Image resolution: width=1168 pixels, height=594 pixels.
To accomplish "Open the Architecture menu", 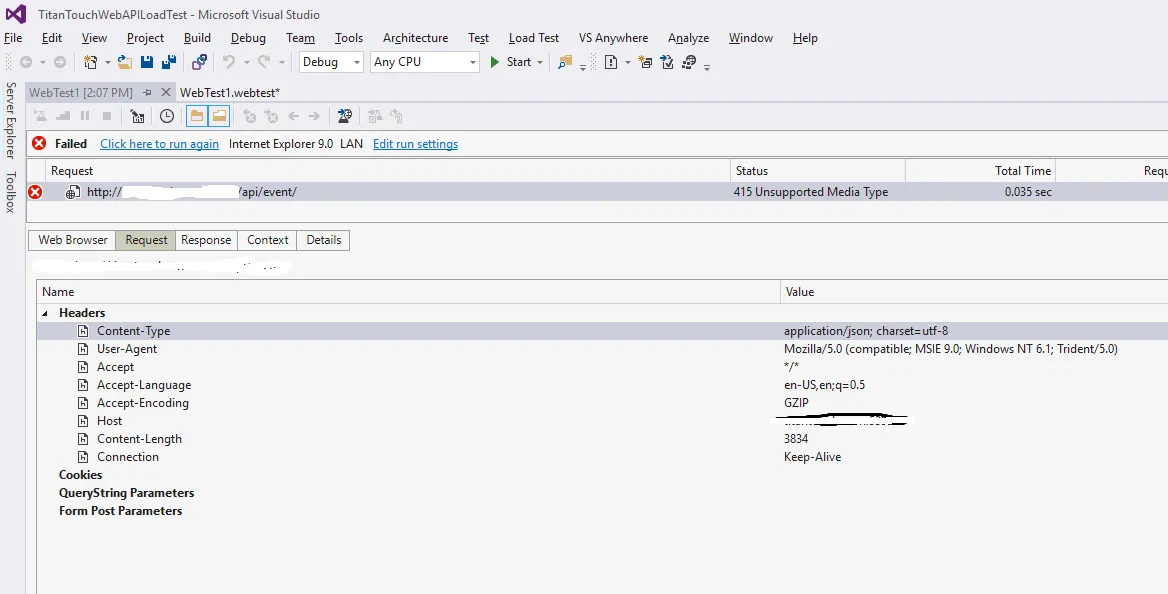I will coord(415,38).
